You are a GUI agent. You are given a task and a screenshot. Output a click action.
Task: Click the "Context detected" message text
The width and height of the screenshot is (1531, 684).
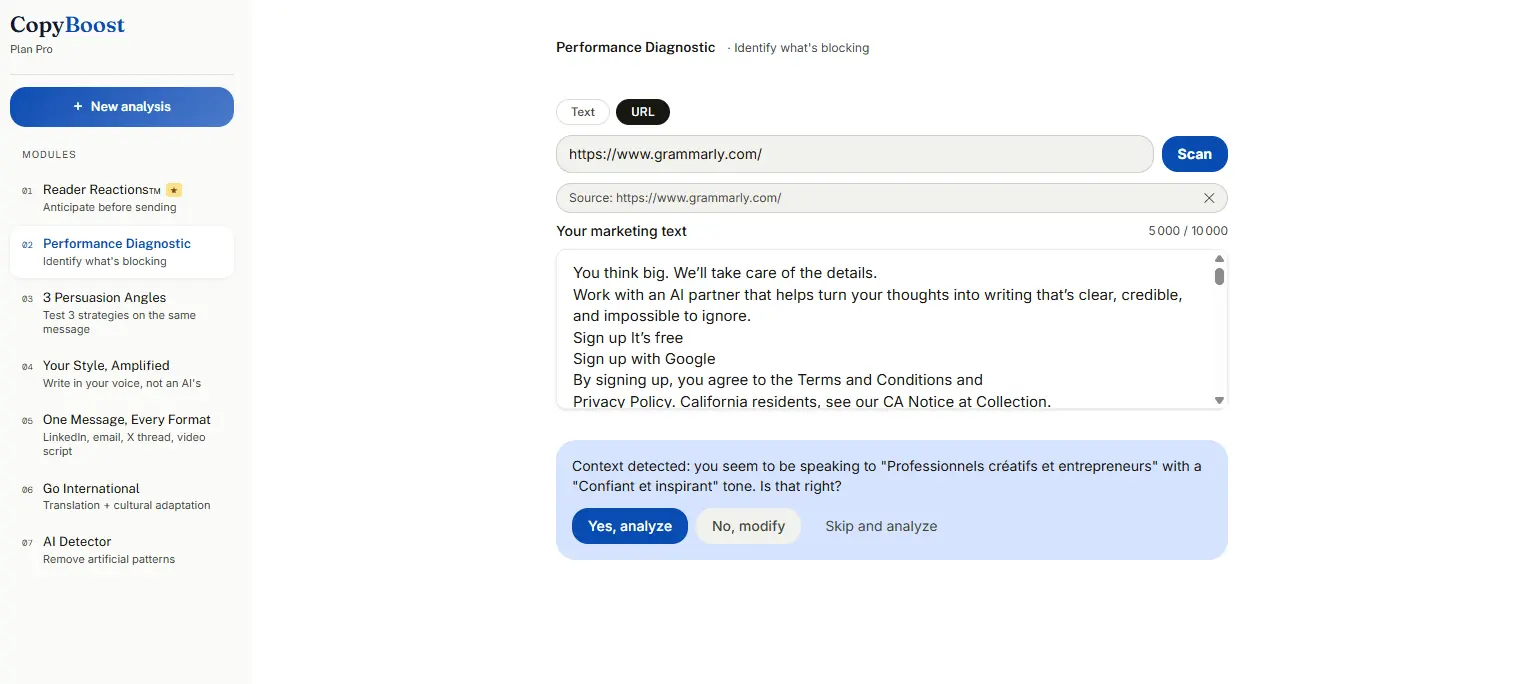[x=887, y=476]
